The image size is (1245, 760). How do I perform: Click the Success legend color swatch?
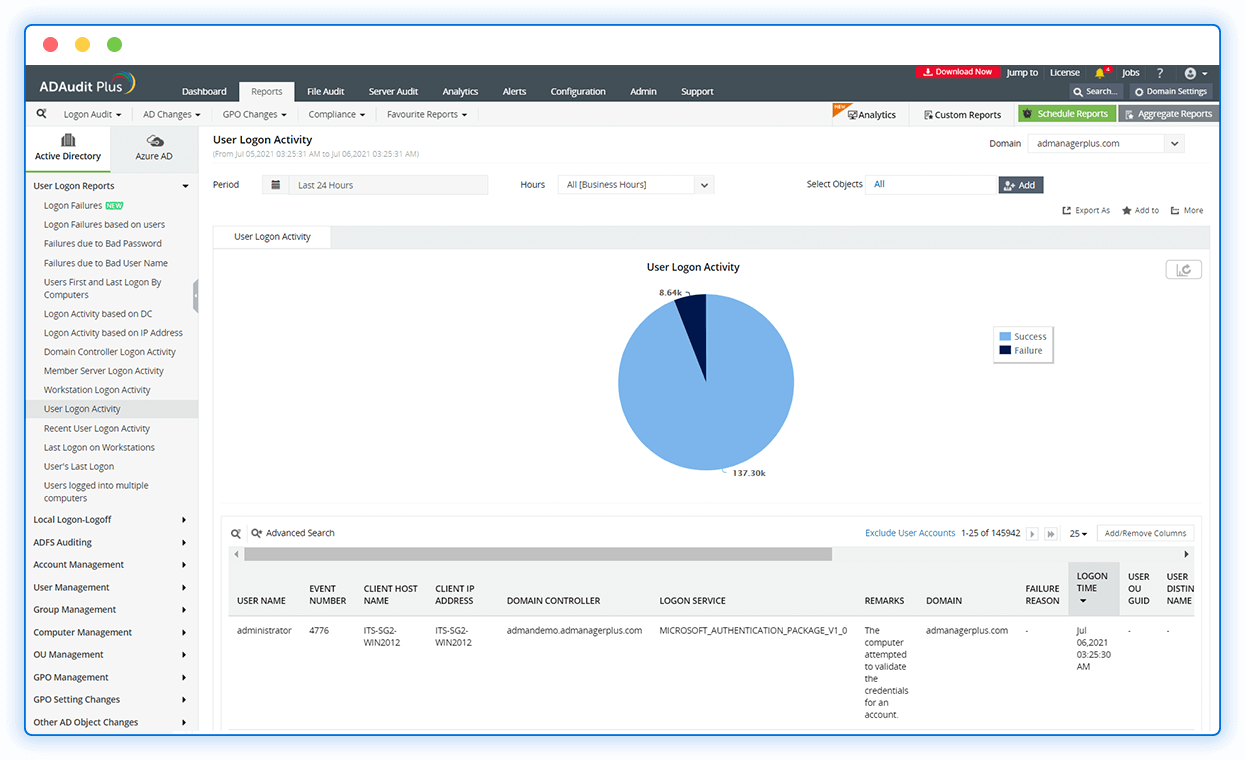pos(1006,337)
